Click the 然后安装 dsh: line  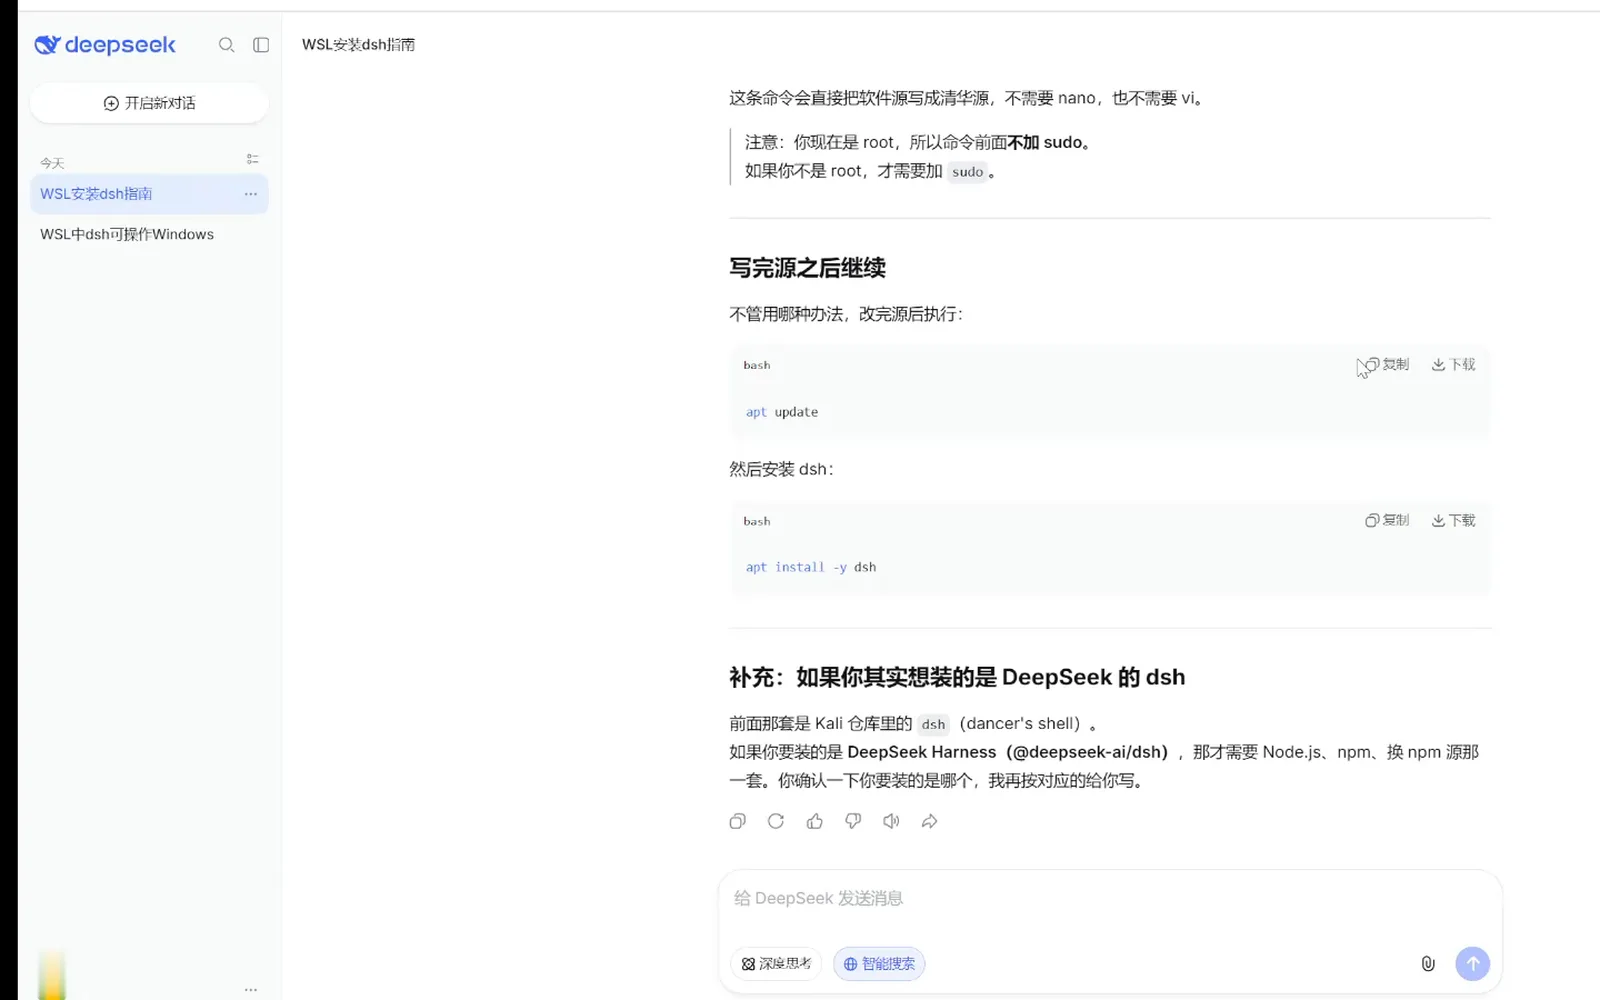781,469
